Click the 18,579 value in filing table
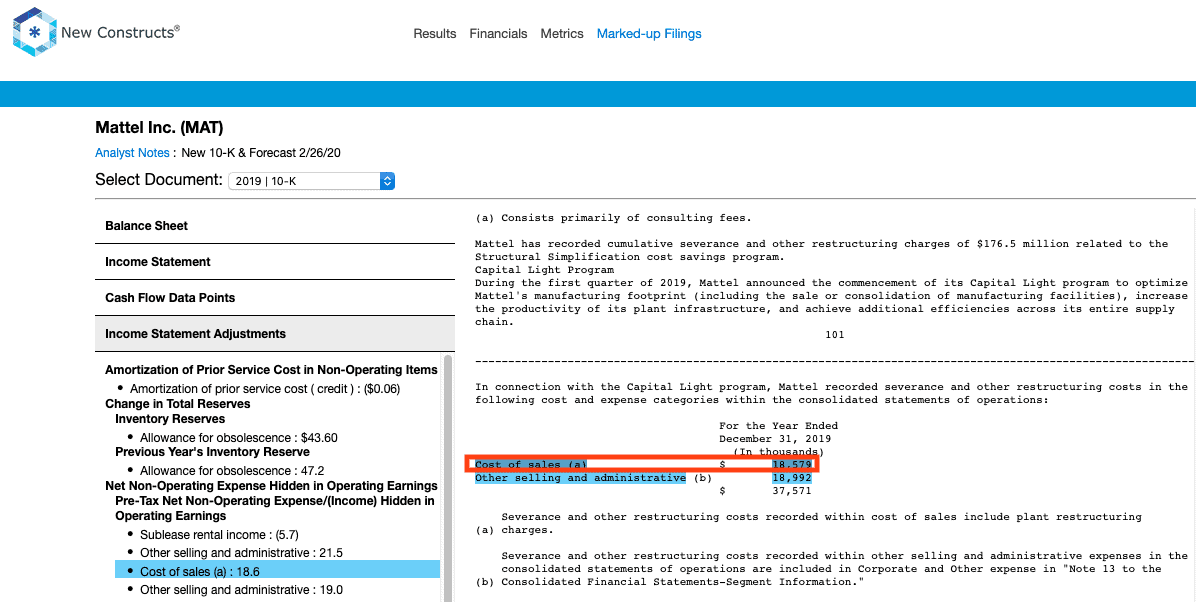Viewport: 1196px width, 602px height. [790, 465]
